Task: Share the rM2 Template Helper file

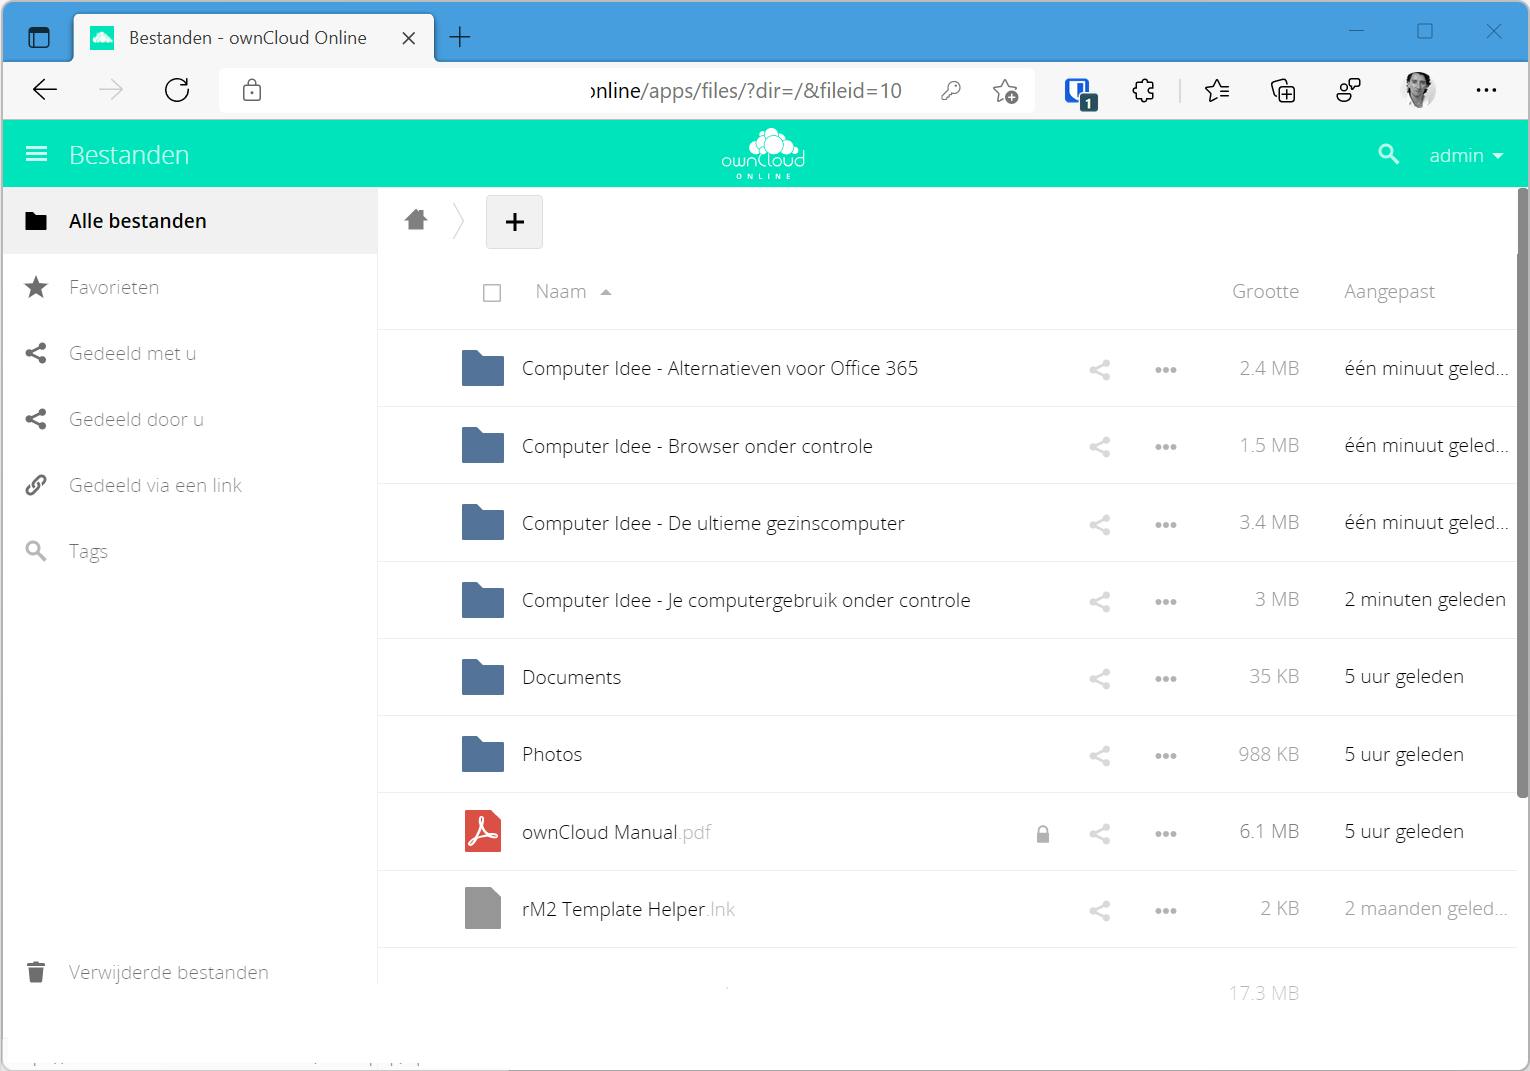Action: pyautogui.click(x=1099, y=910)
